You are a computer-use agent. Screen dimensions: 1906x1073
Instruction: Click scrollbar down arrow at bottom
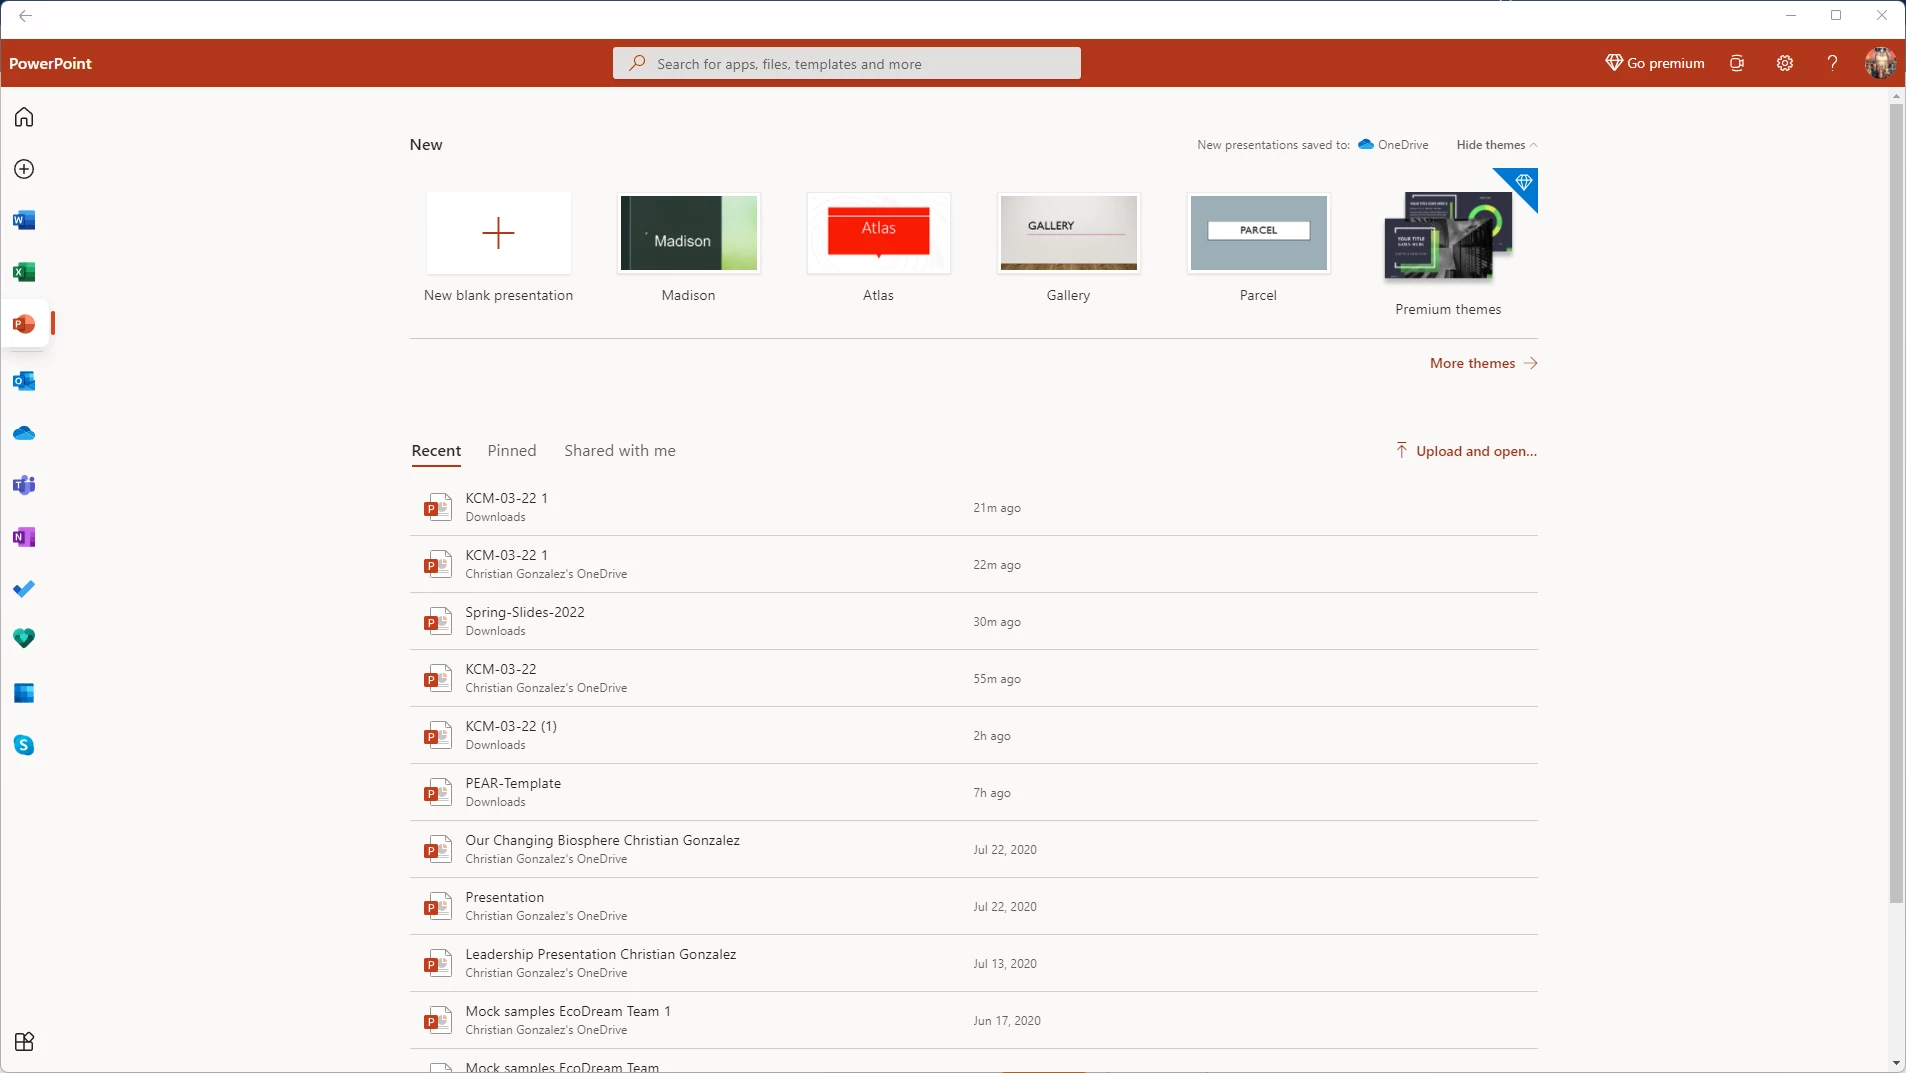1896,1063
